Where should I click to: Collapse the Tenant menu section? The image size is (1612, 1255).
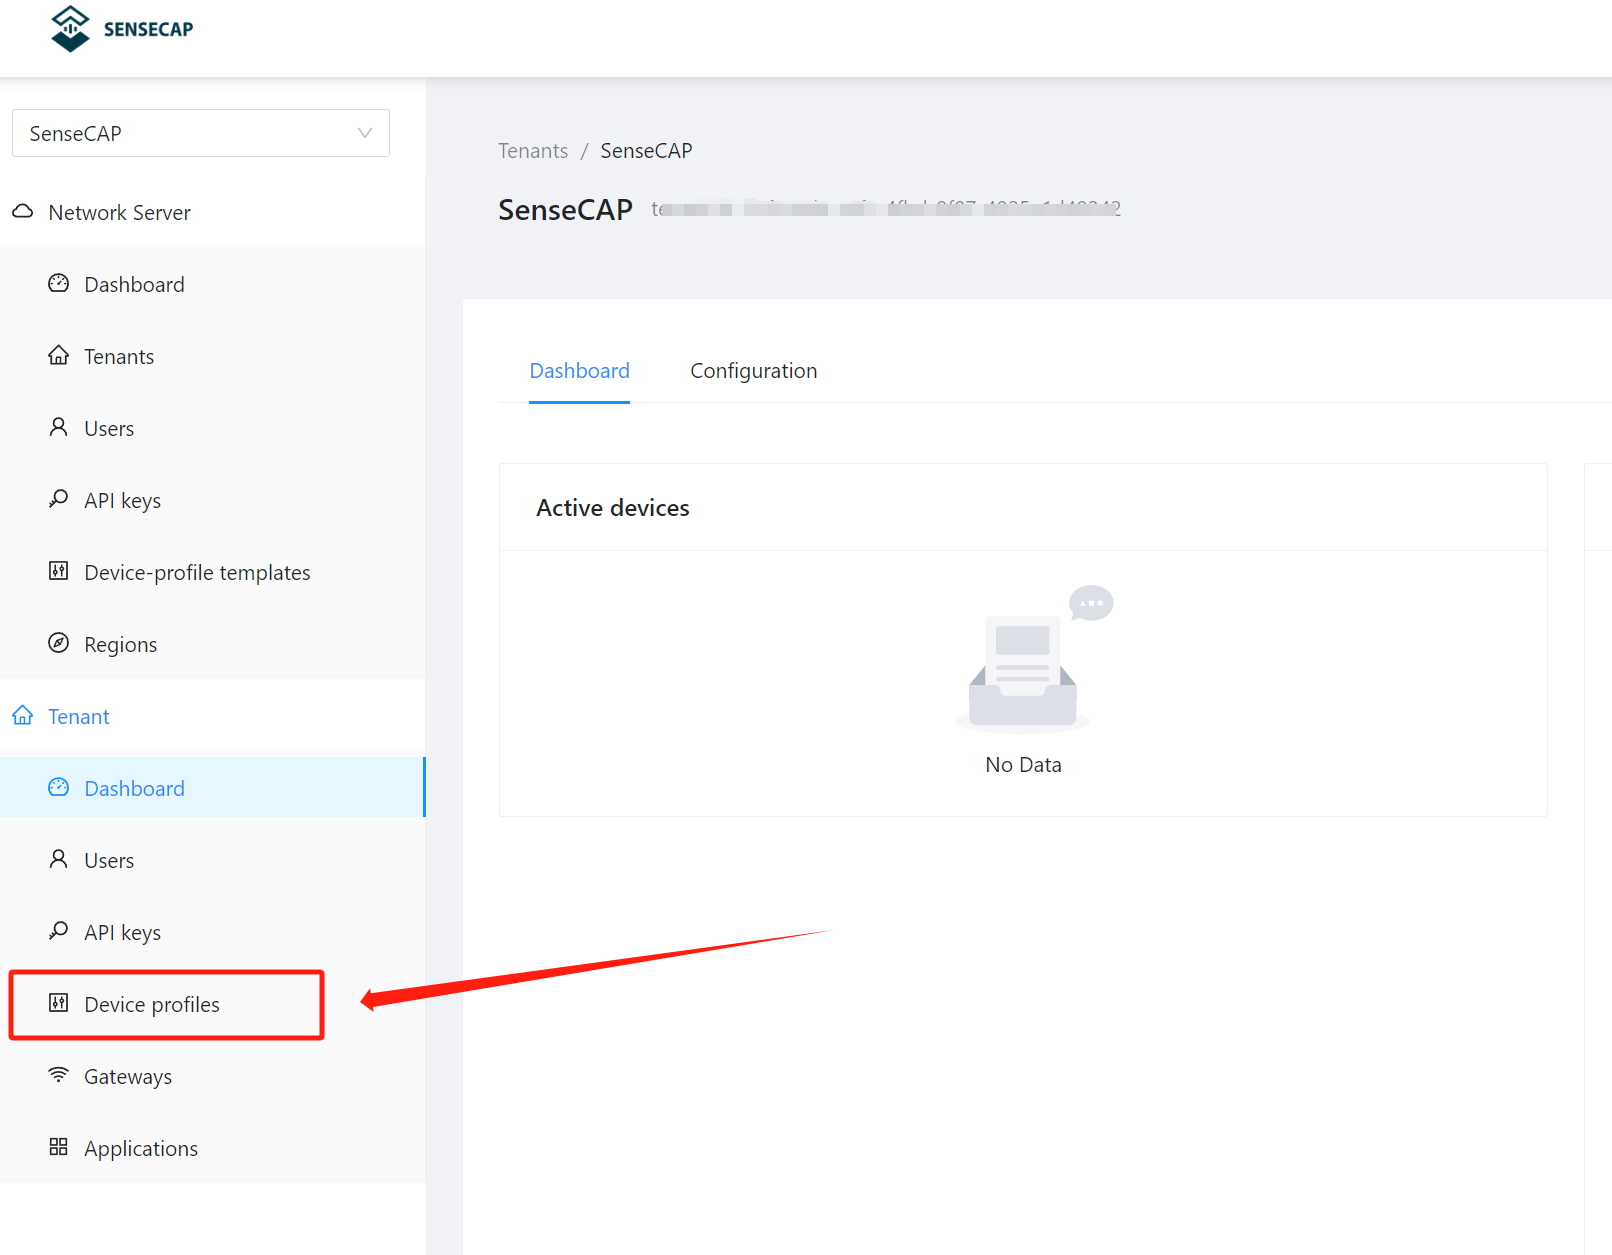click(x=212, y=716)
